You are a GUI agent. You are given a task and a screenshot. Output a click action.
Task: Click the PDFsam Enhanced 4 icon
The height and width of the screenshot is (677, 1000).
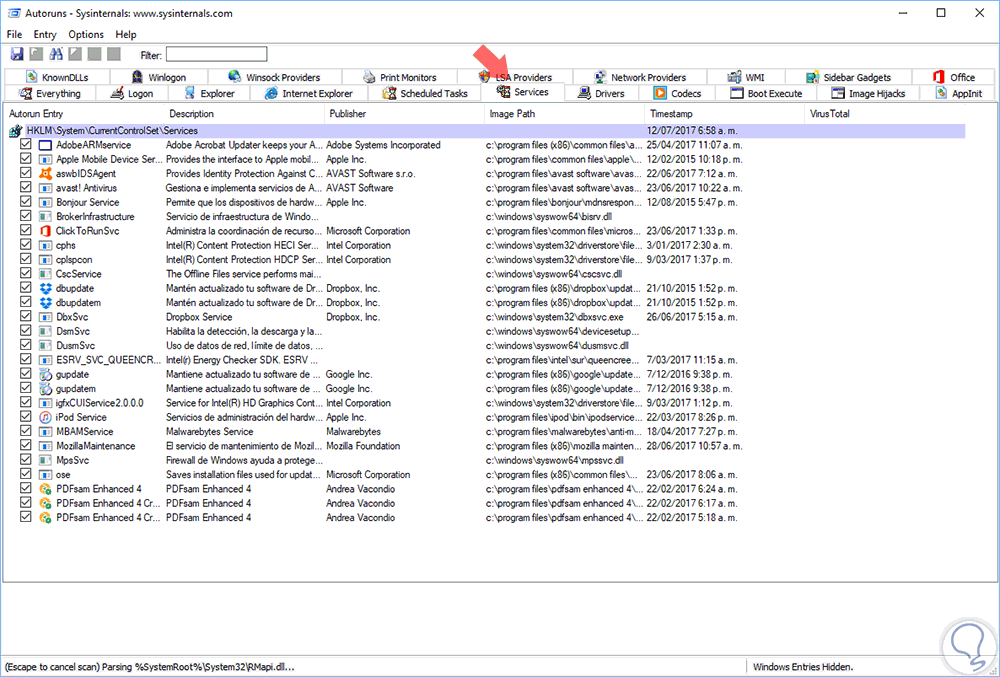[x=45, y=489]
